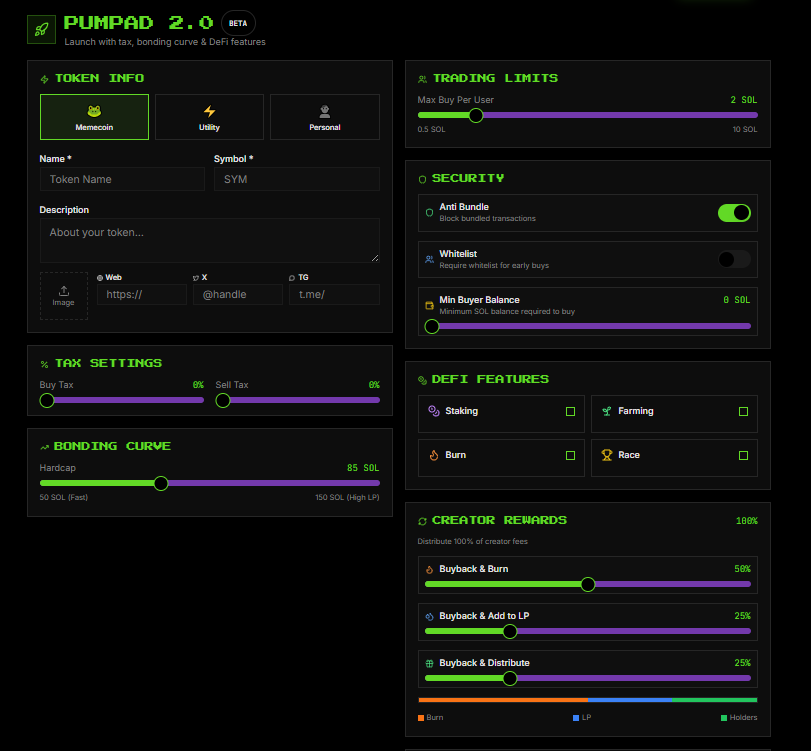Click the green Holders legend swatch
Viewport: 811px width, 751px height.
pos(724,718)
